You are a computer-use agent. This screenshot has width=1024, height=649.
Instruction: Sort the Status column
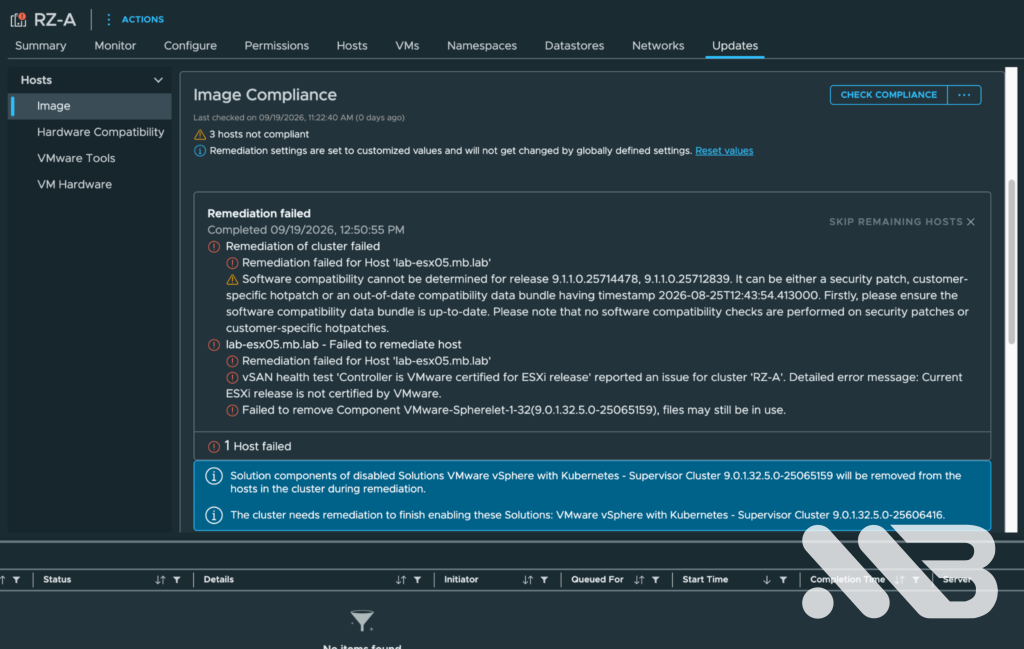(x=160, y=580)
